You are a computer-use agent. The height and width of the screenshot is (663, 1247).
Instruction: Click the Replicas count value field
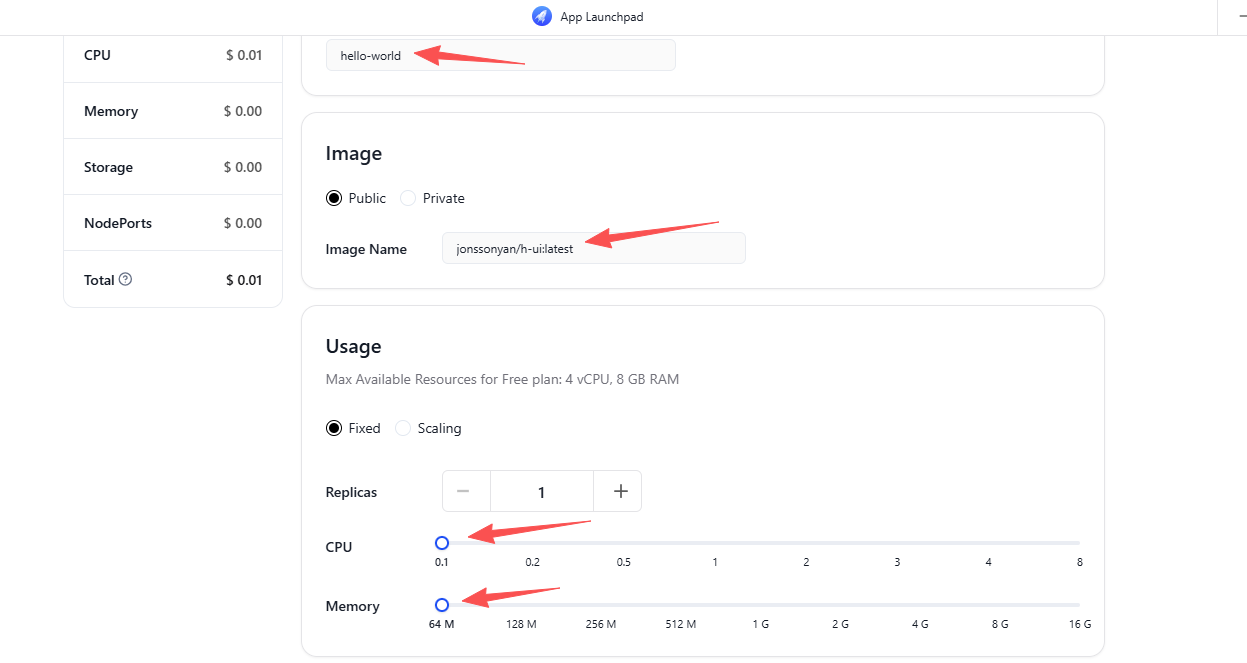click(x=542, y=491)
